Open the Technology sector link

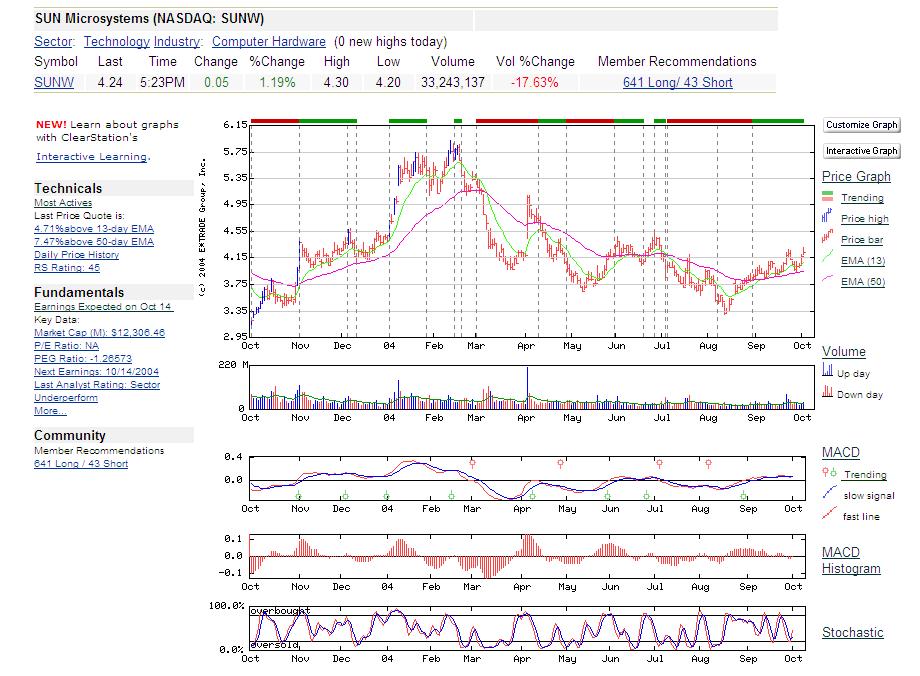click(116, 41)
